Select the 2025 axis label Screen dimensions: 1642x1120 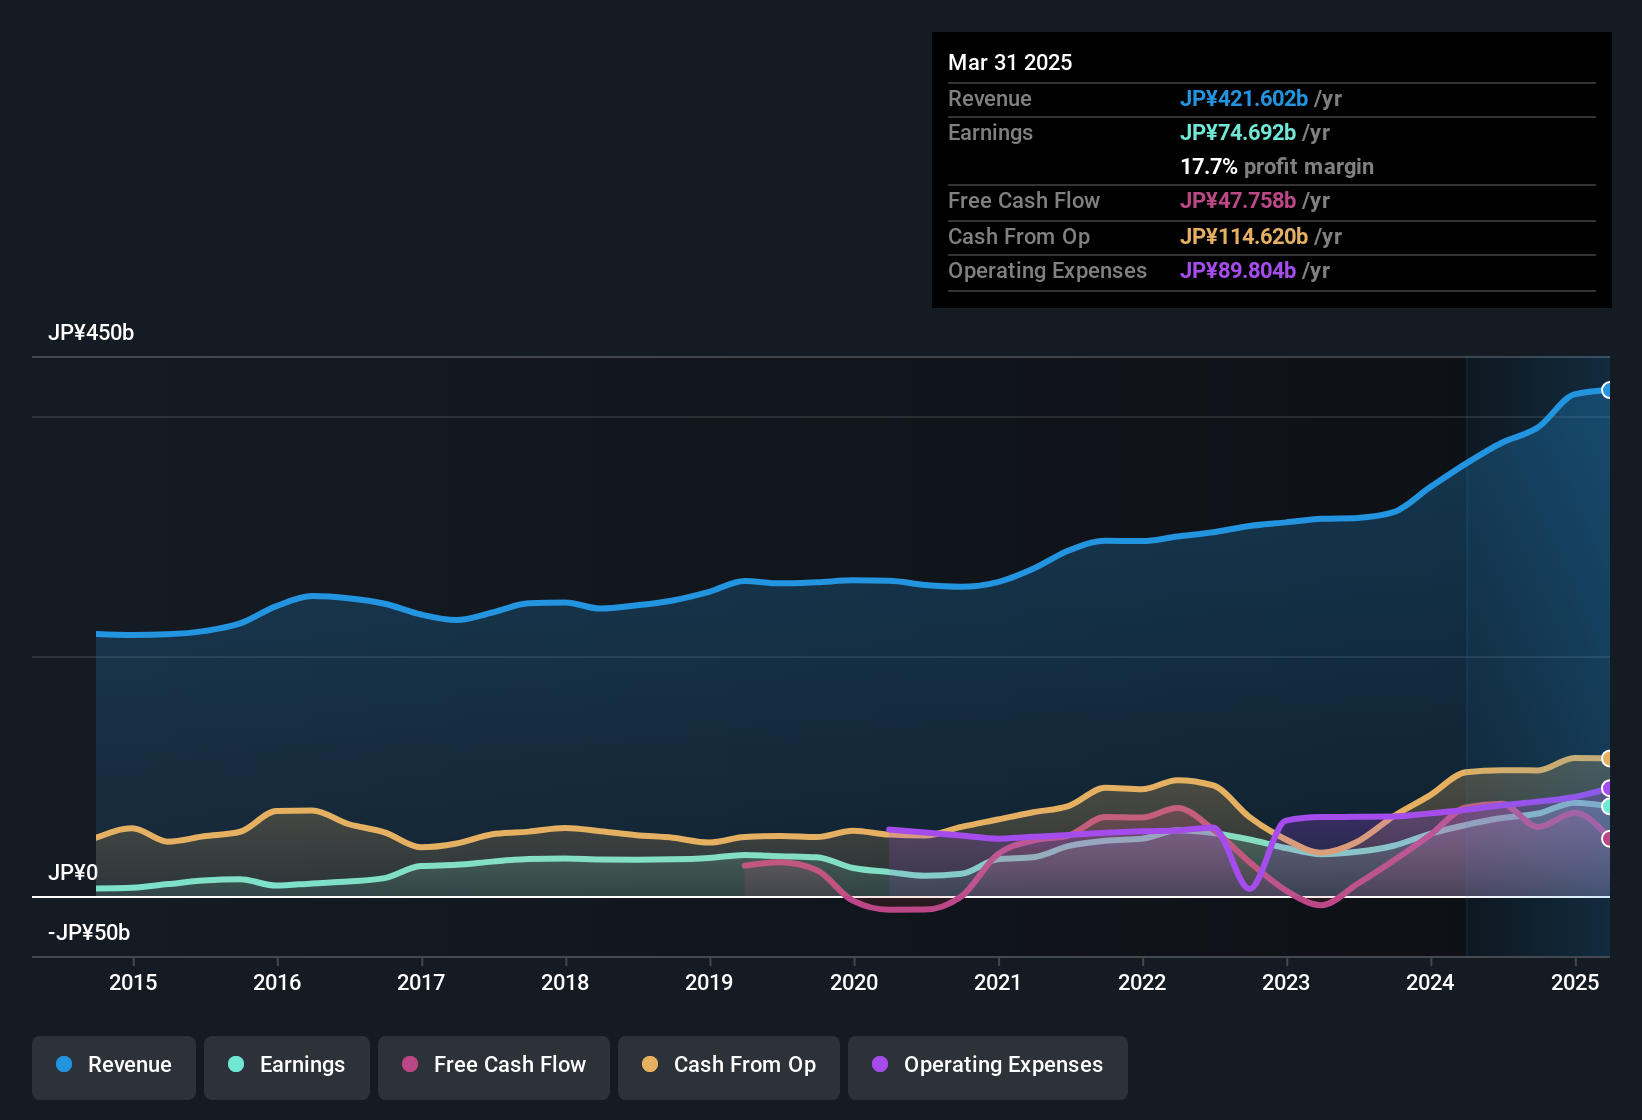pos(1576,983)
